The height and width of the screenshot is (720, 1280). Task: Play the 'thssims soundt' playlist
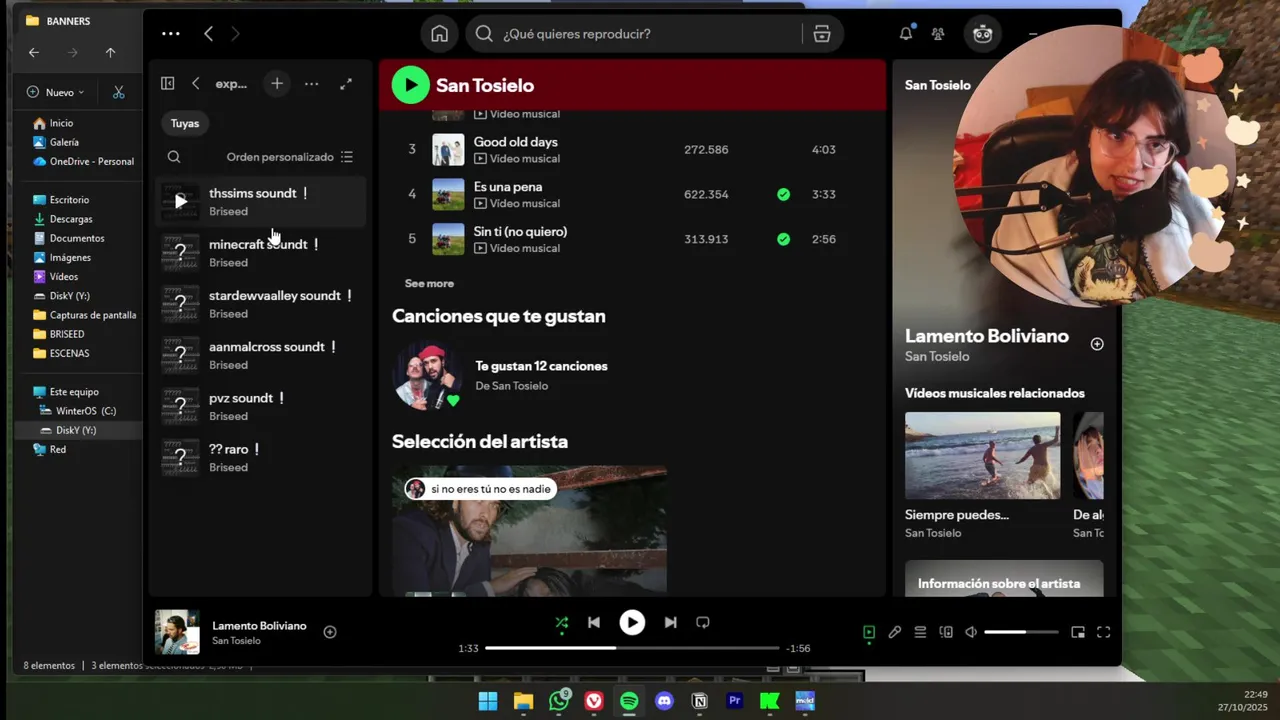(181, 201)
